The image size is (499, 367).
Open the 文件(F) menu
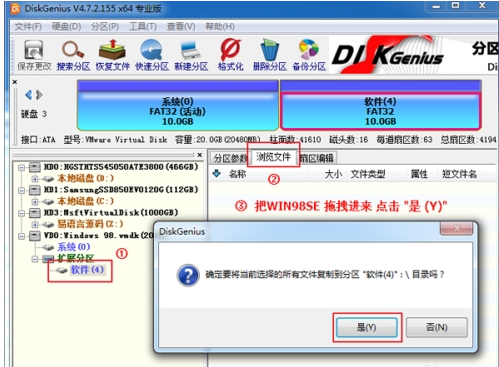coord(28,26)
